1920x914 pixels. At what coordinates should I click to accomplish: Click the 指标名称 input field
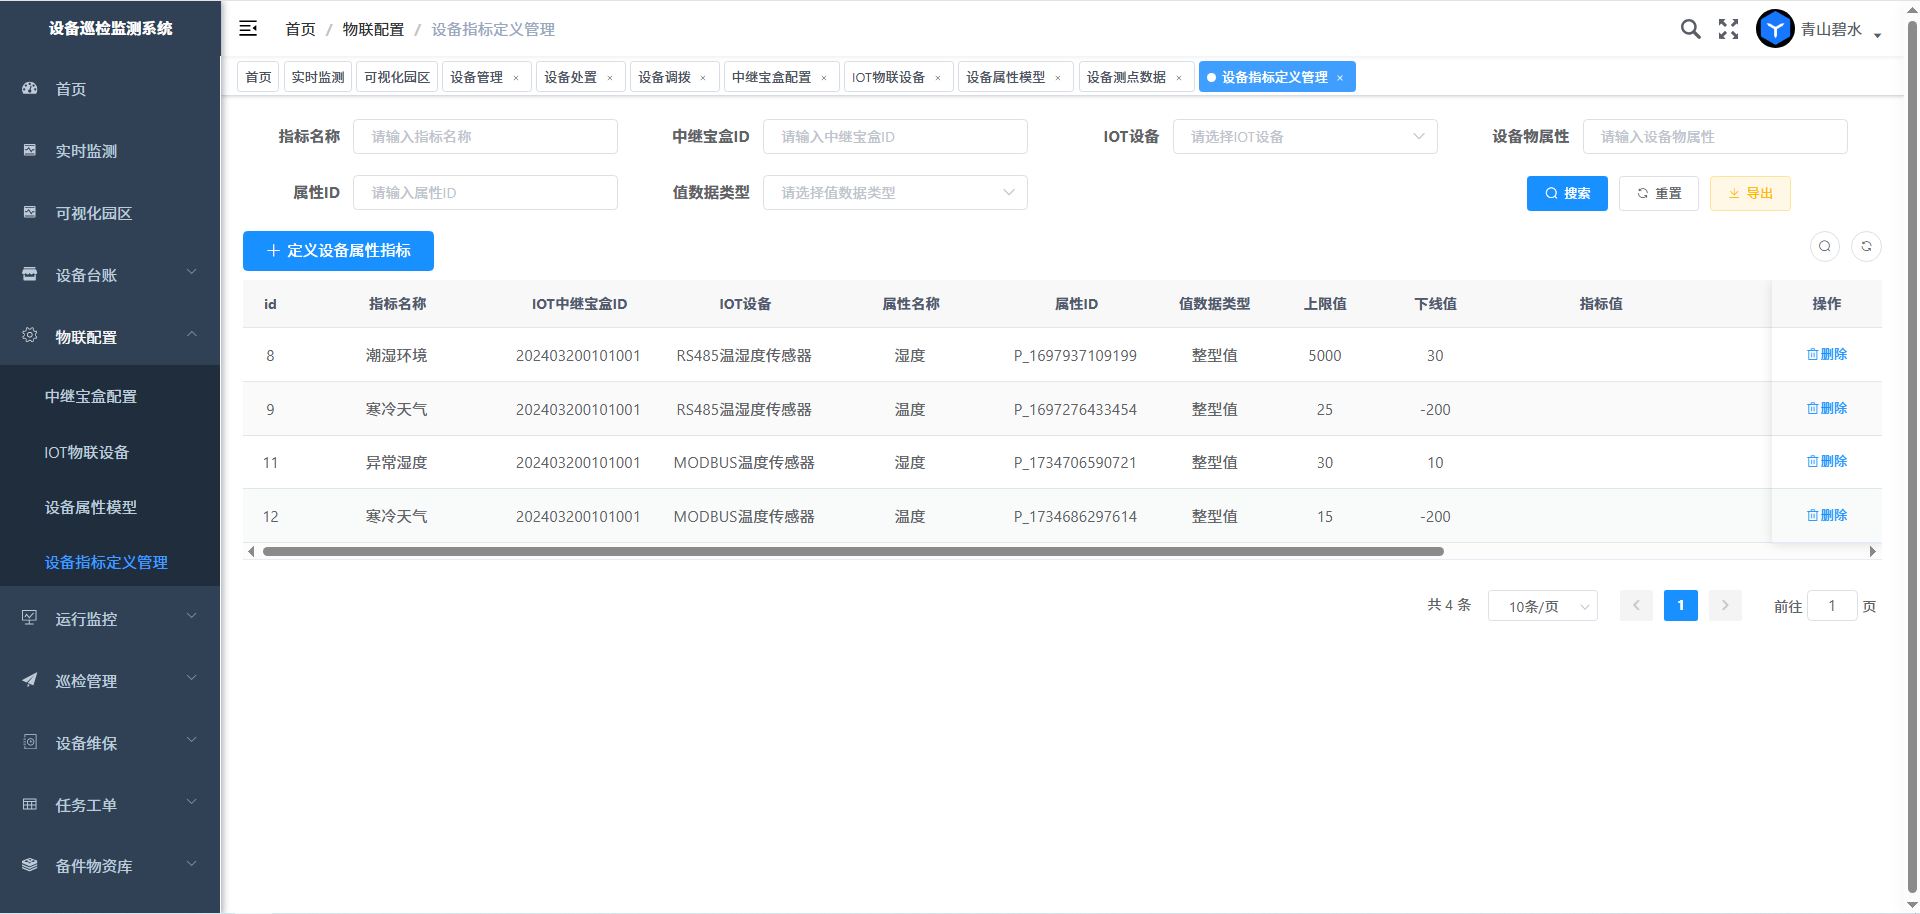[x=485, y=137]
